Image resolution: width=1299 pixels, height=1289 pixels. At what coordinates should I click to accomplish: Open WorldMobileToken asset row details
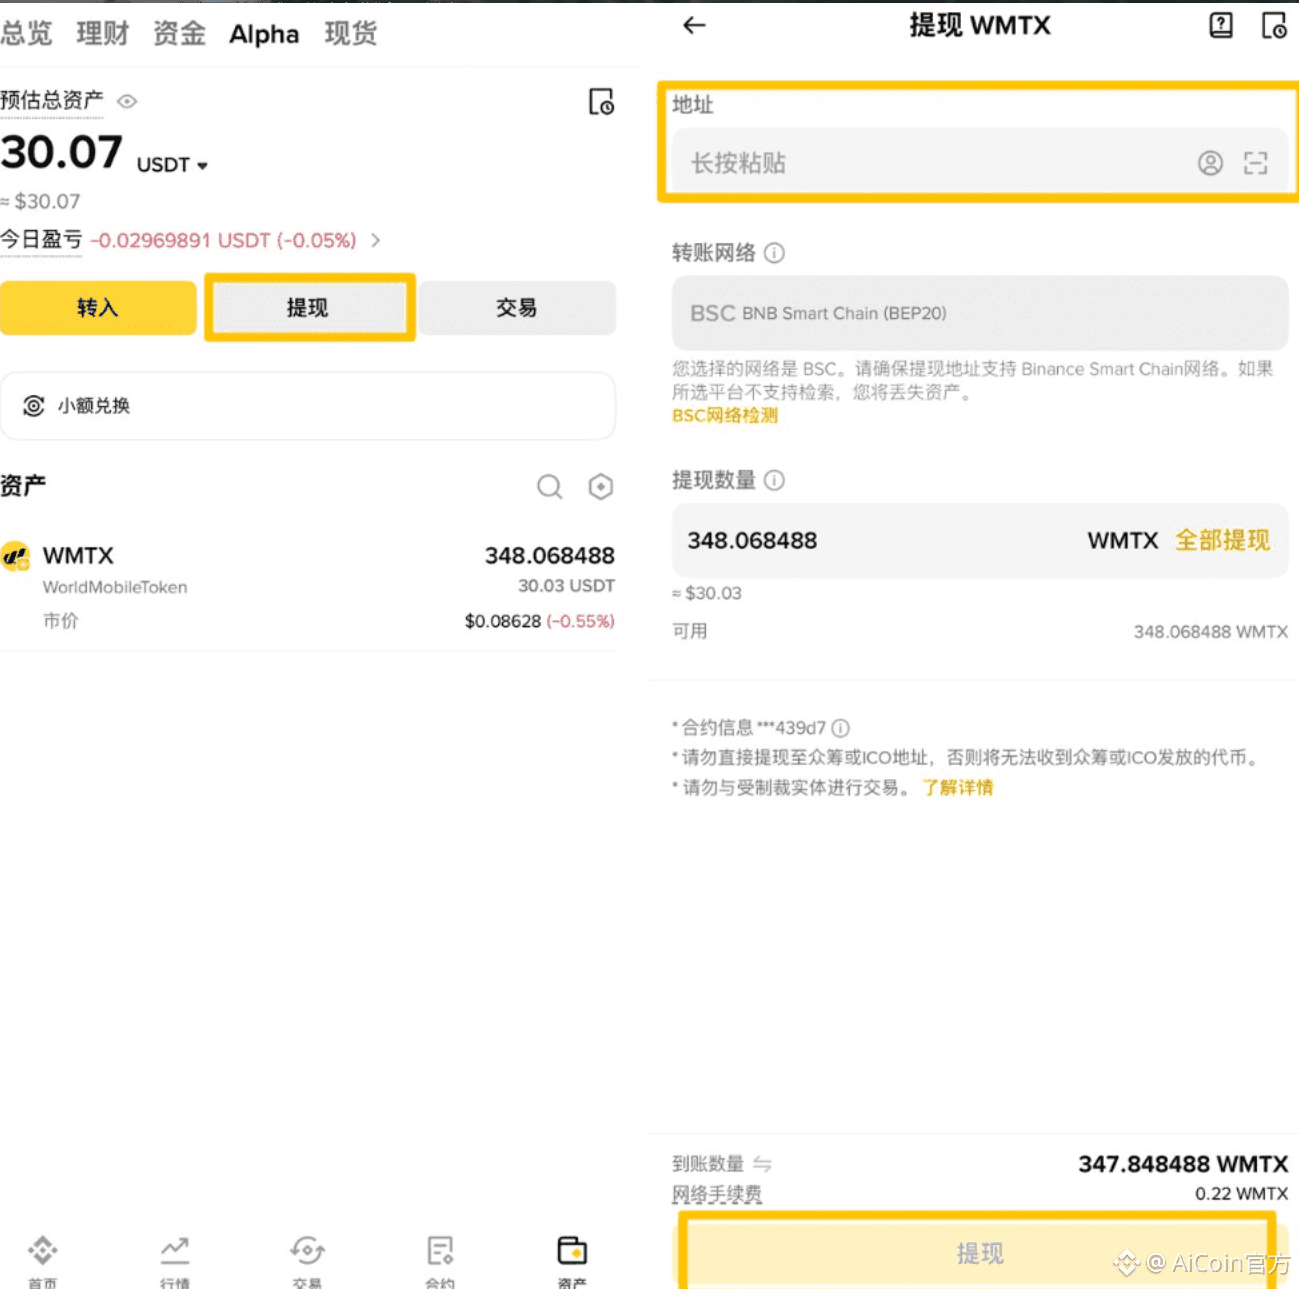[307, 587]
